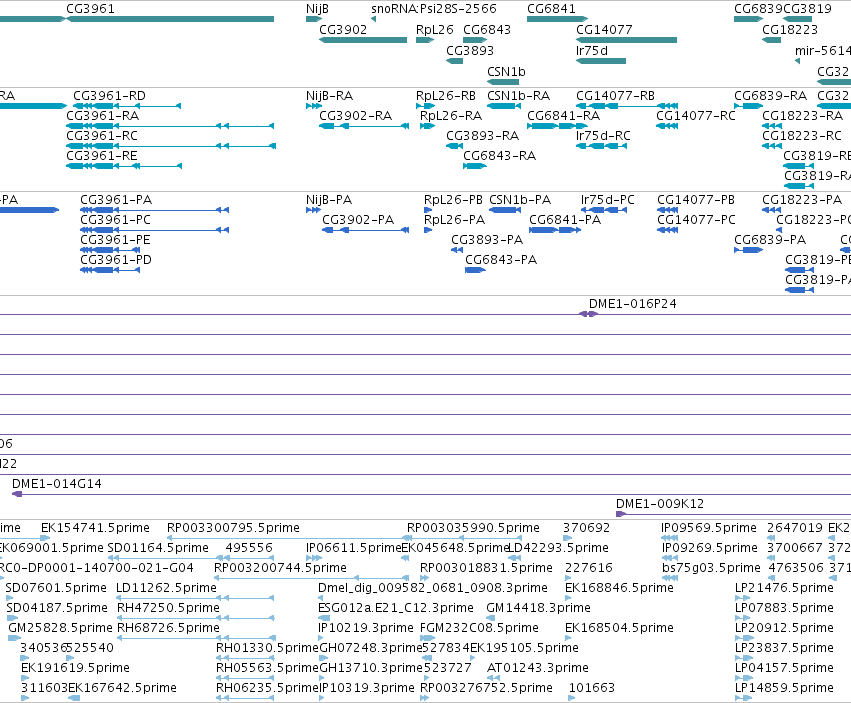
Task: Click the RH06235.5prime EST label
Action: (x=266, y=688)
